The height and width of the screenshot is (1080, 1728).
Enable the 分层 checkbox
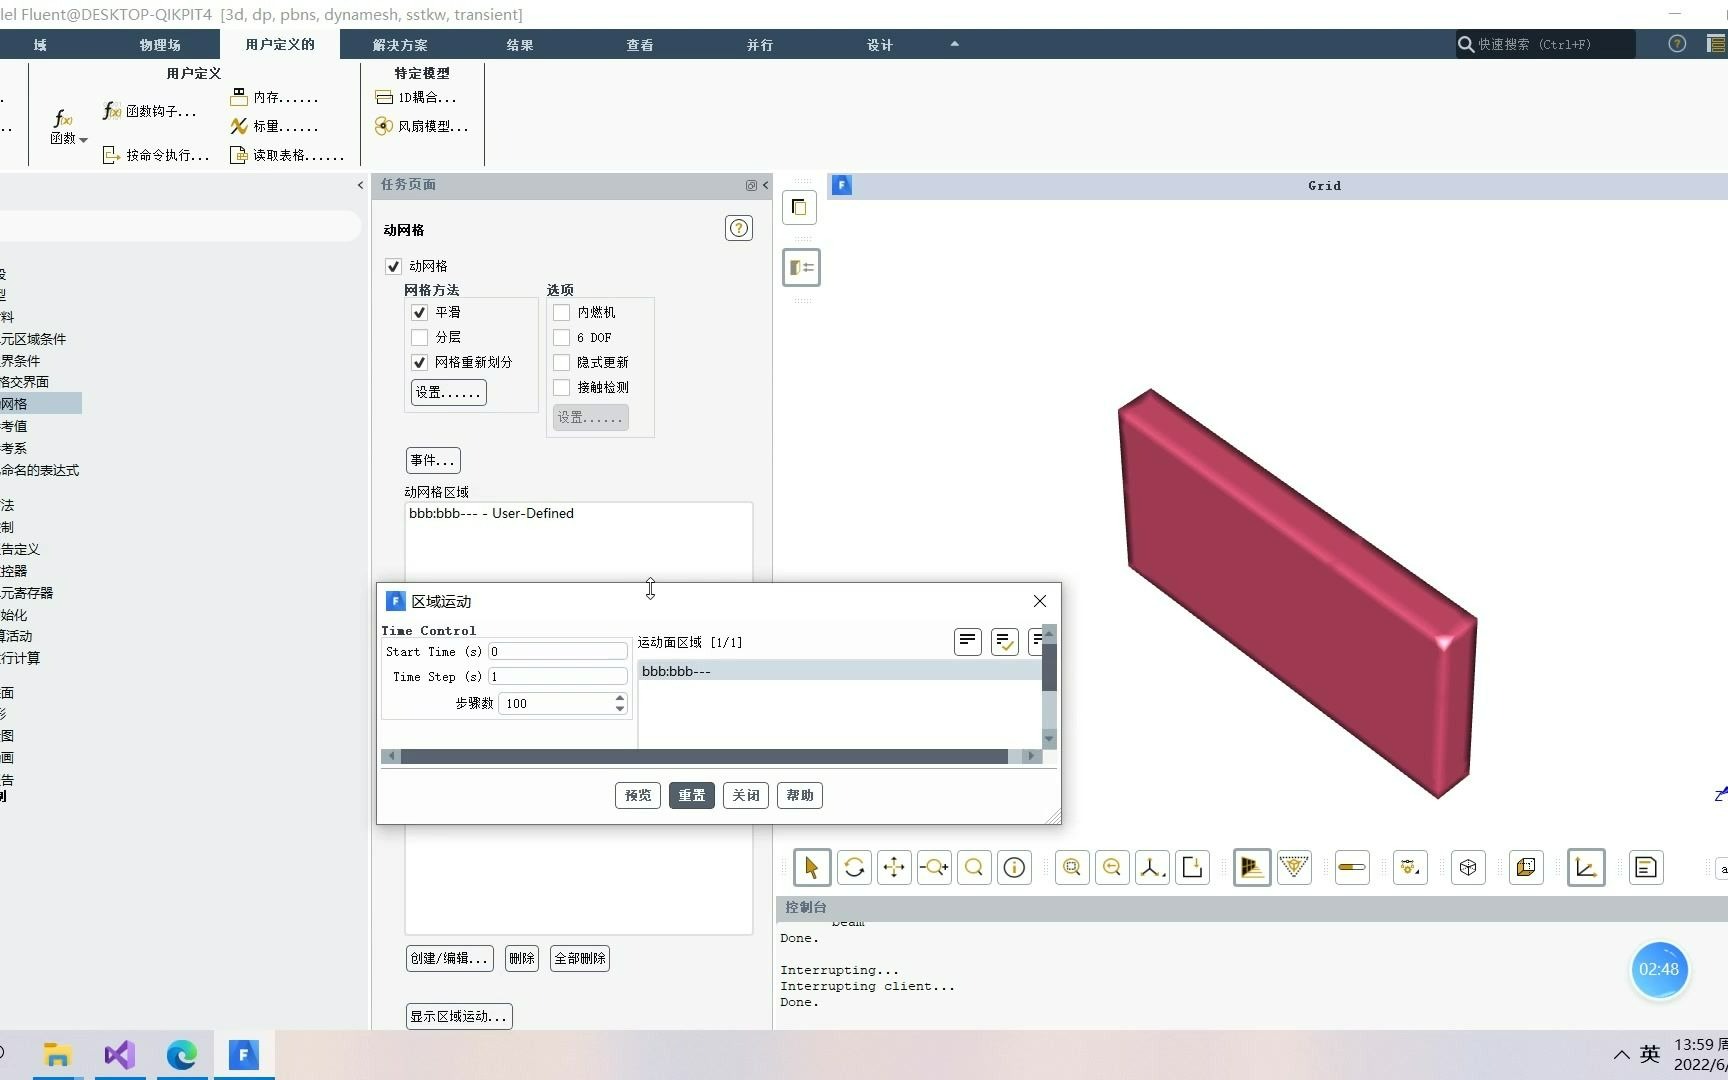click(x=419, y=337)
